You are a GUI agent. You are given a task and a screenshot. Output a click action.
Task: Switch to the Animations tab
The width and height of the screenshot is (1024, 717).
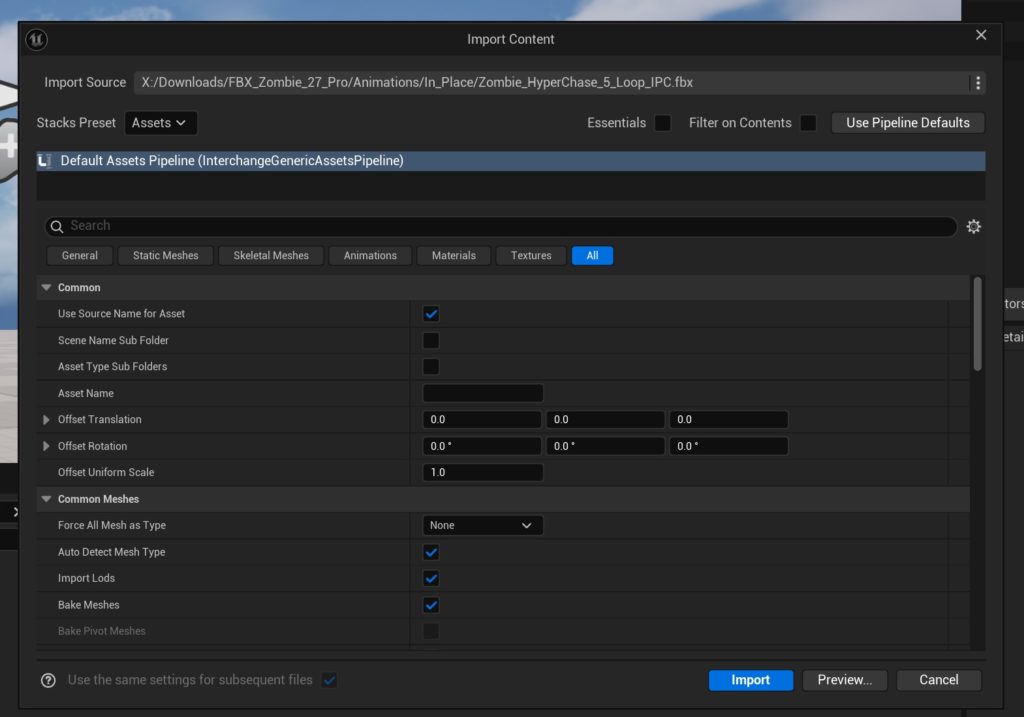(x=370, y=256)
